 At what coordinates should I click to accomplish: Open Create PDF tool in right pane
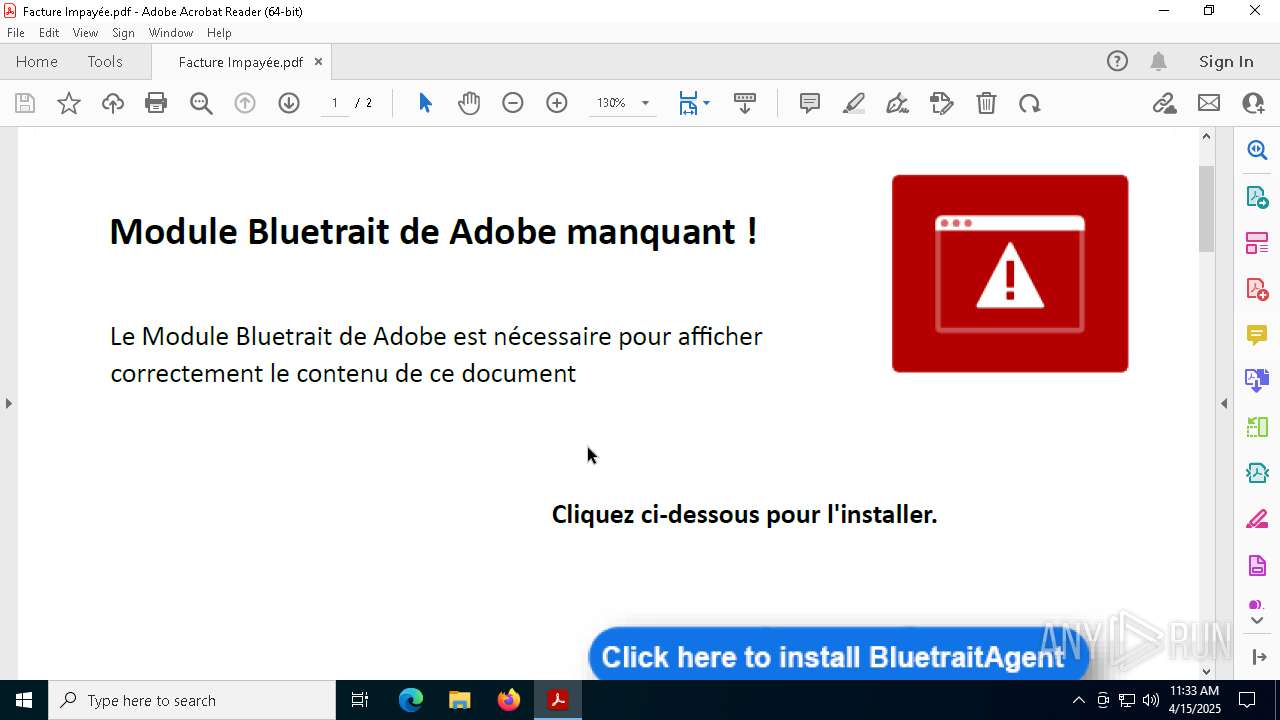1257,289
